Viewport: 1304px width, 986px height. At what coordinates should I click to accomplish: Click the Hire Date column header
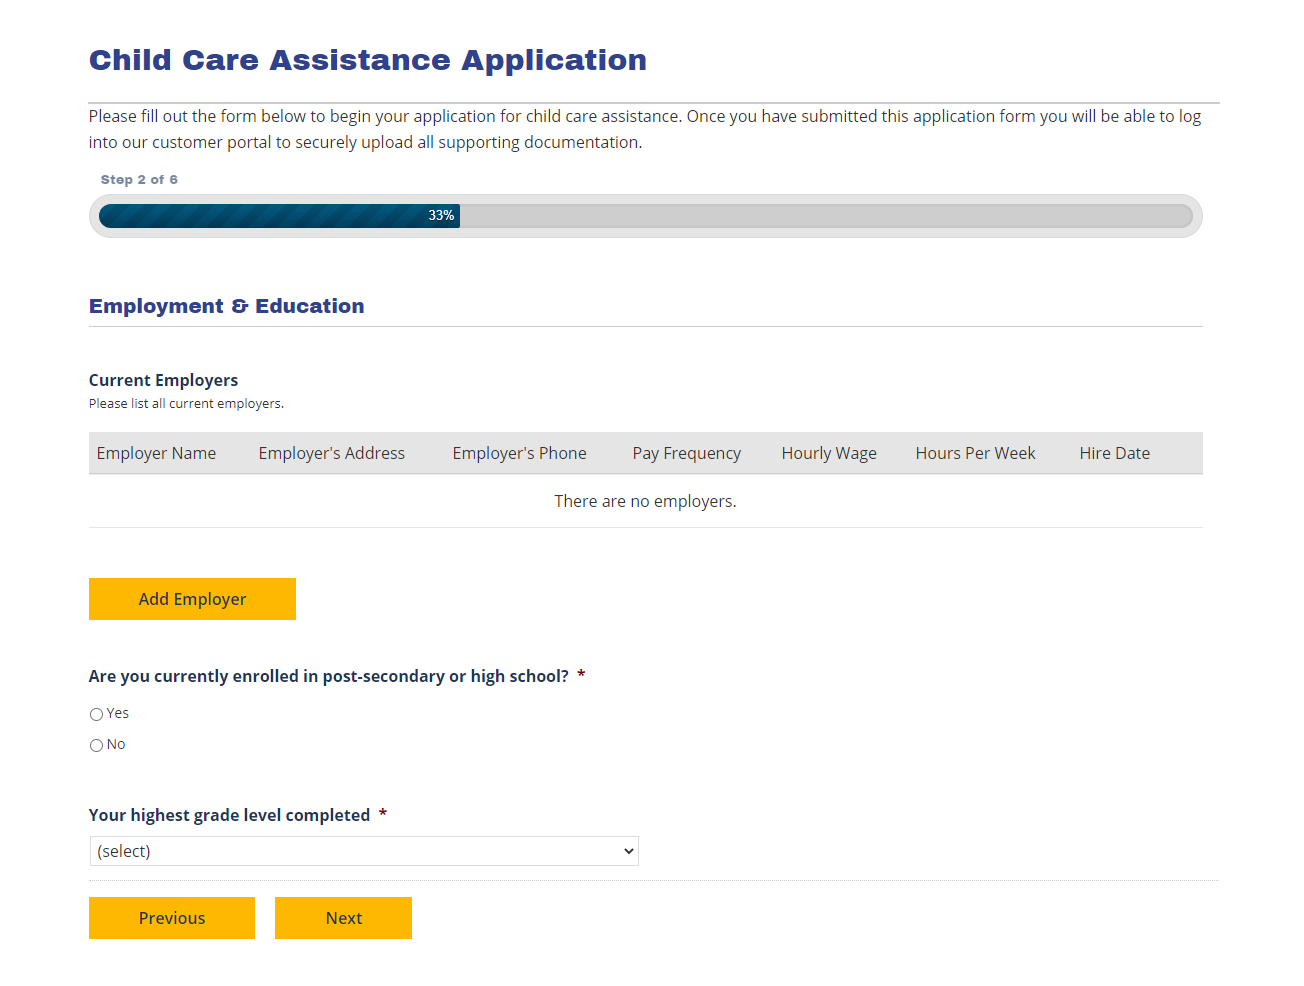pyautogui.click(x=1114, y=453)
